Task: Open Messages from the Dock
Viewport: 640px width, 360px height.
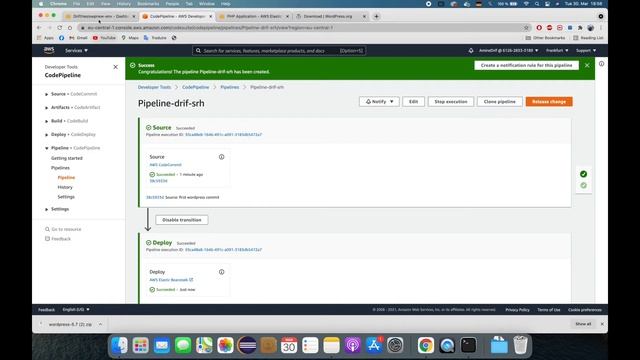Action: pyautogui.click(x=183, y=345)
